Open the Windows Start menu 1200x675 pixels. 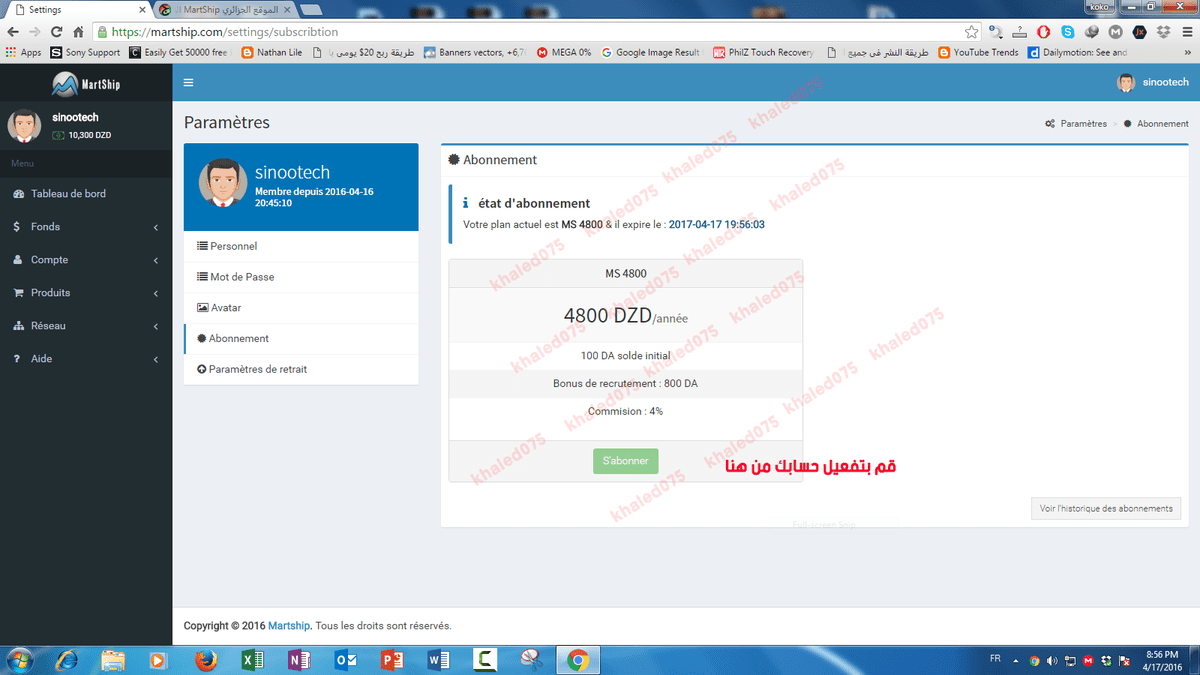[19, 660]
